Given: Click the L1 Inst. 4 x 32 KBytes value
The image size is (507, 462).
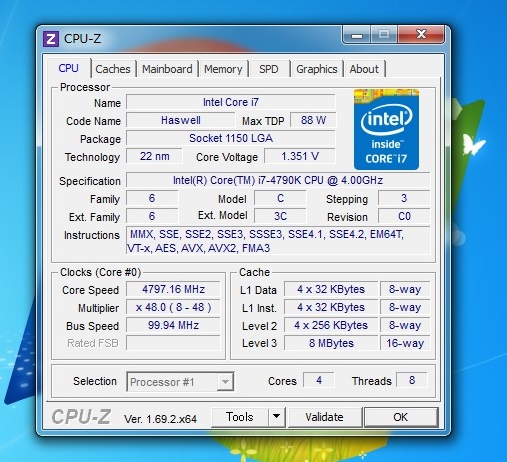Looking at the screenshot, I should (331, 307).
